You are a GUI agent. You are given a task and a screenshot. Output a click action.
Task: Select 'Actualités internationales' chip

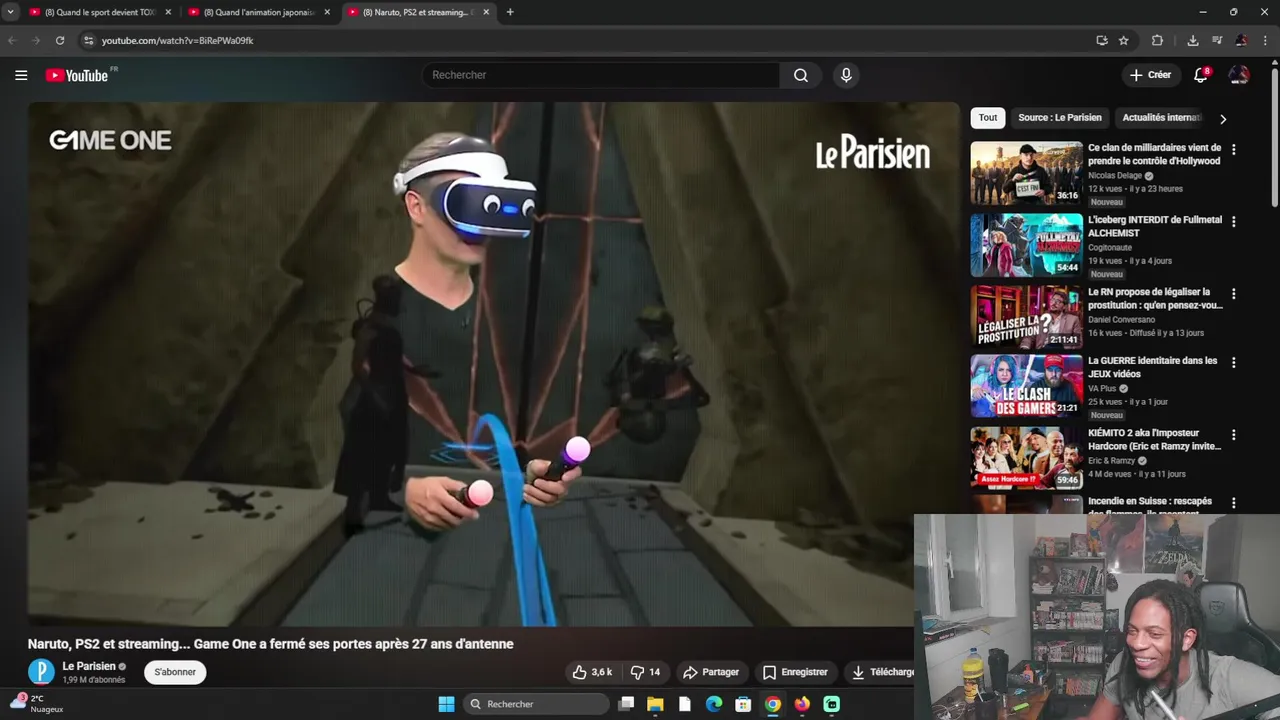pos(1160,118)
